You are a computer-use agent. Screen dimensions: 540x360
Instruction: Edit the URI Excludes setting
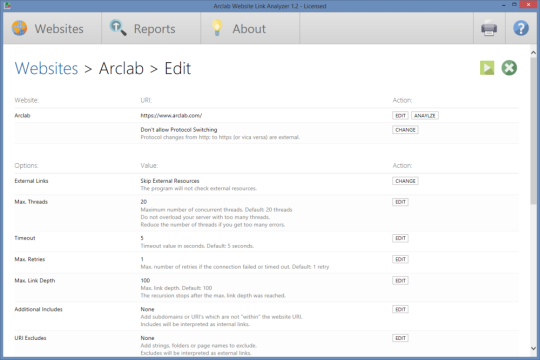[400, 338]
